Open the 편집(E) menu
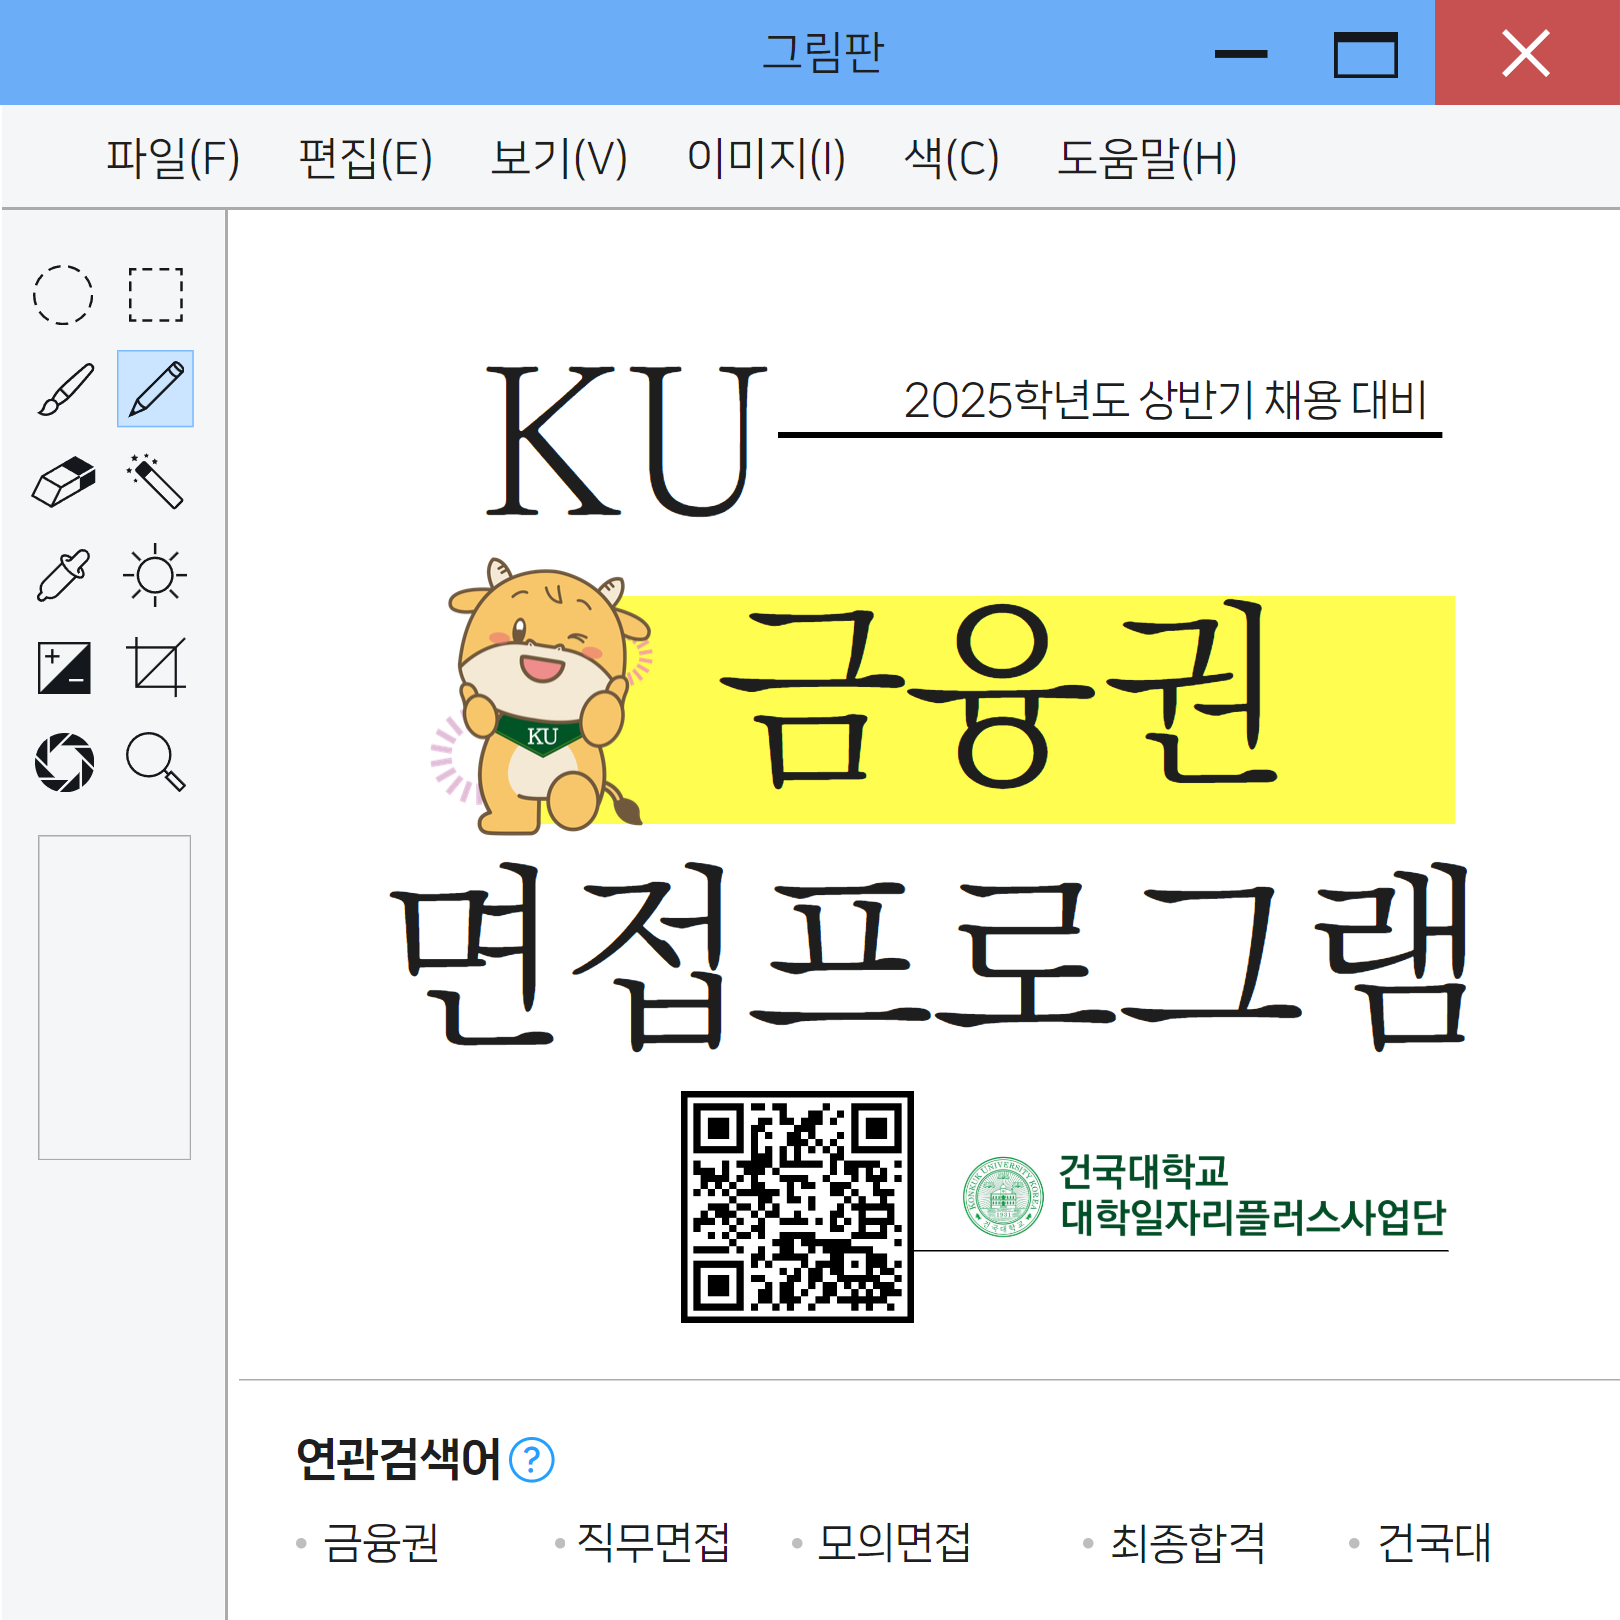Viewport: 1620px width, 1620px height. pos(365,158)
